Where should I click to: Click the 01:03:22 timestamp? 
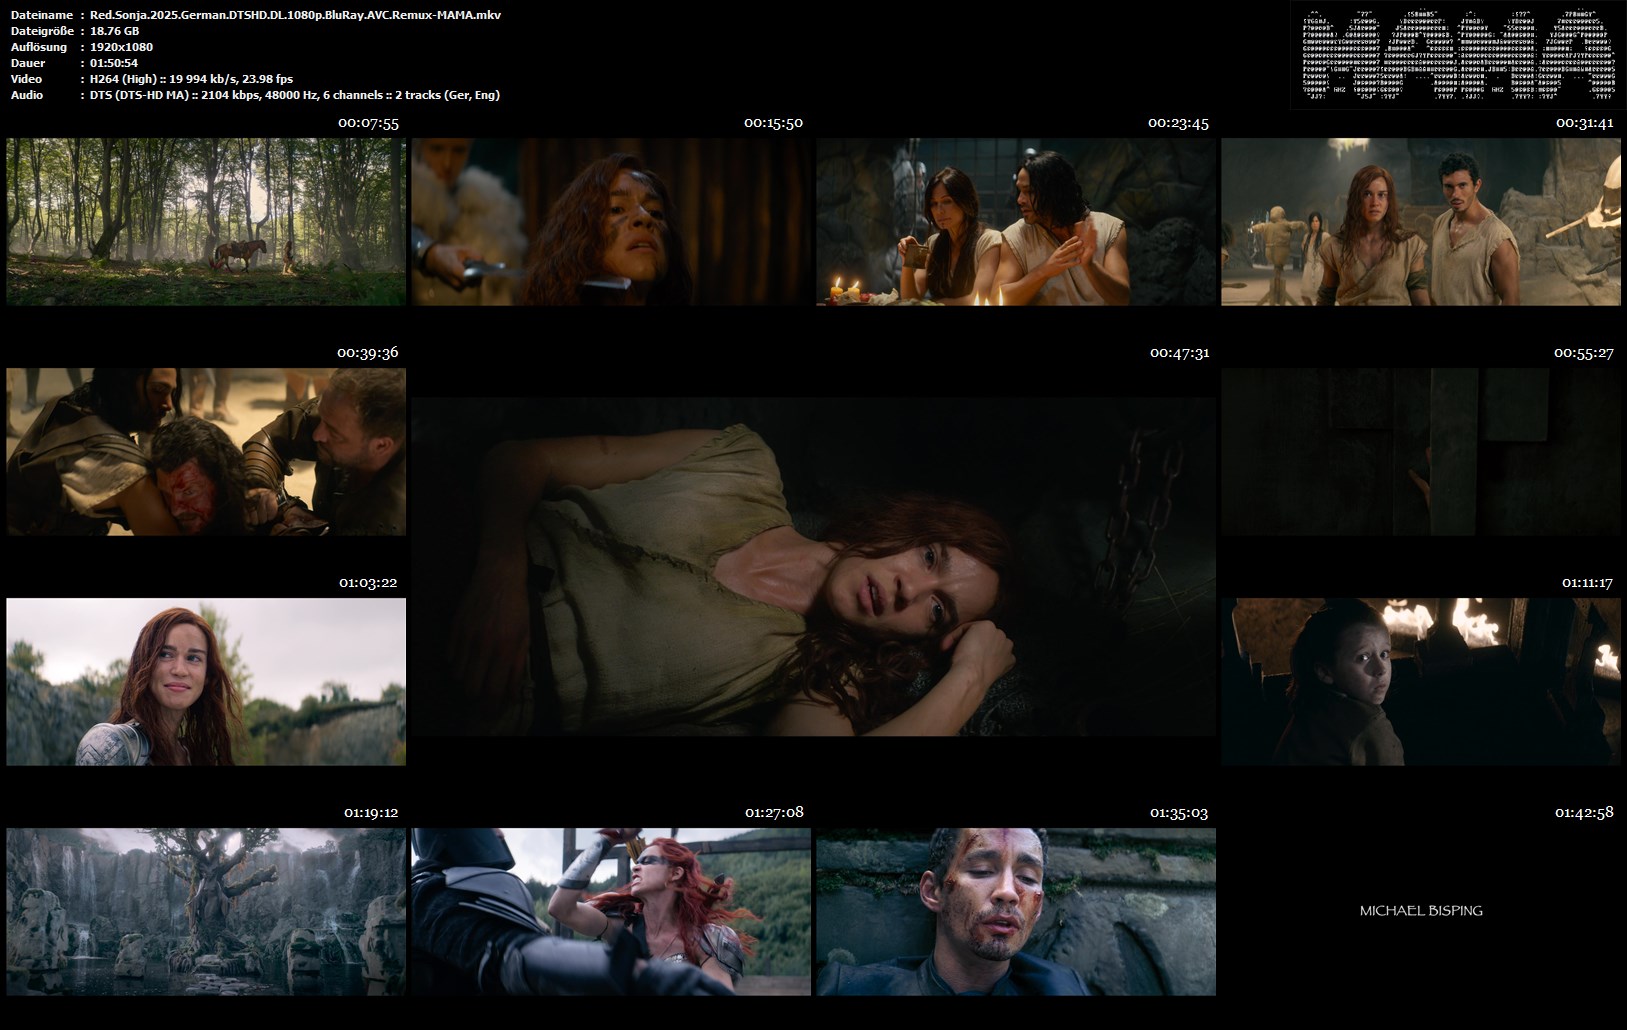point(368,583)
